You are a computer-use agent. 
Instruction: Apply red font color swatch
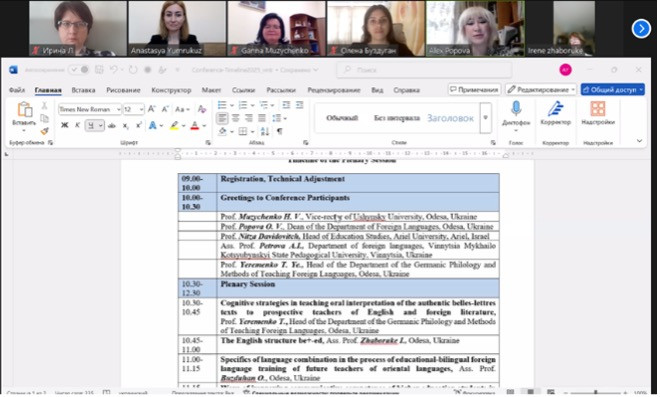pyautogui.click(x=194, y=125)
